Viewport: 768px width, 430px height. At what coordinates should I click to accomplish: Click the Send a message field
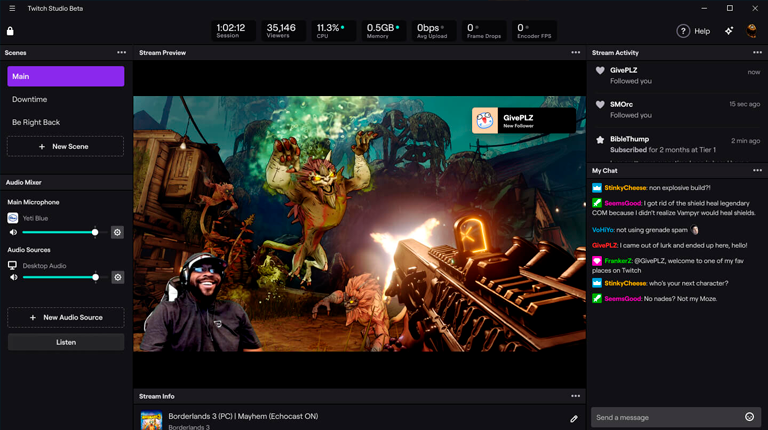(x=676, y=417)
